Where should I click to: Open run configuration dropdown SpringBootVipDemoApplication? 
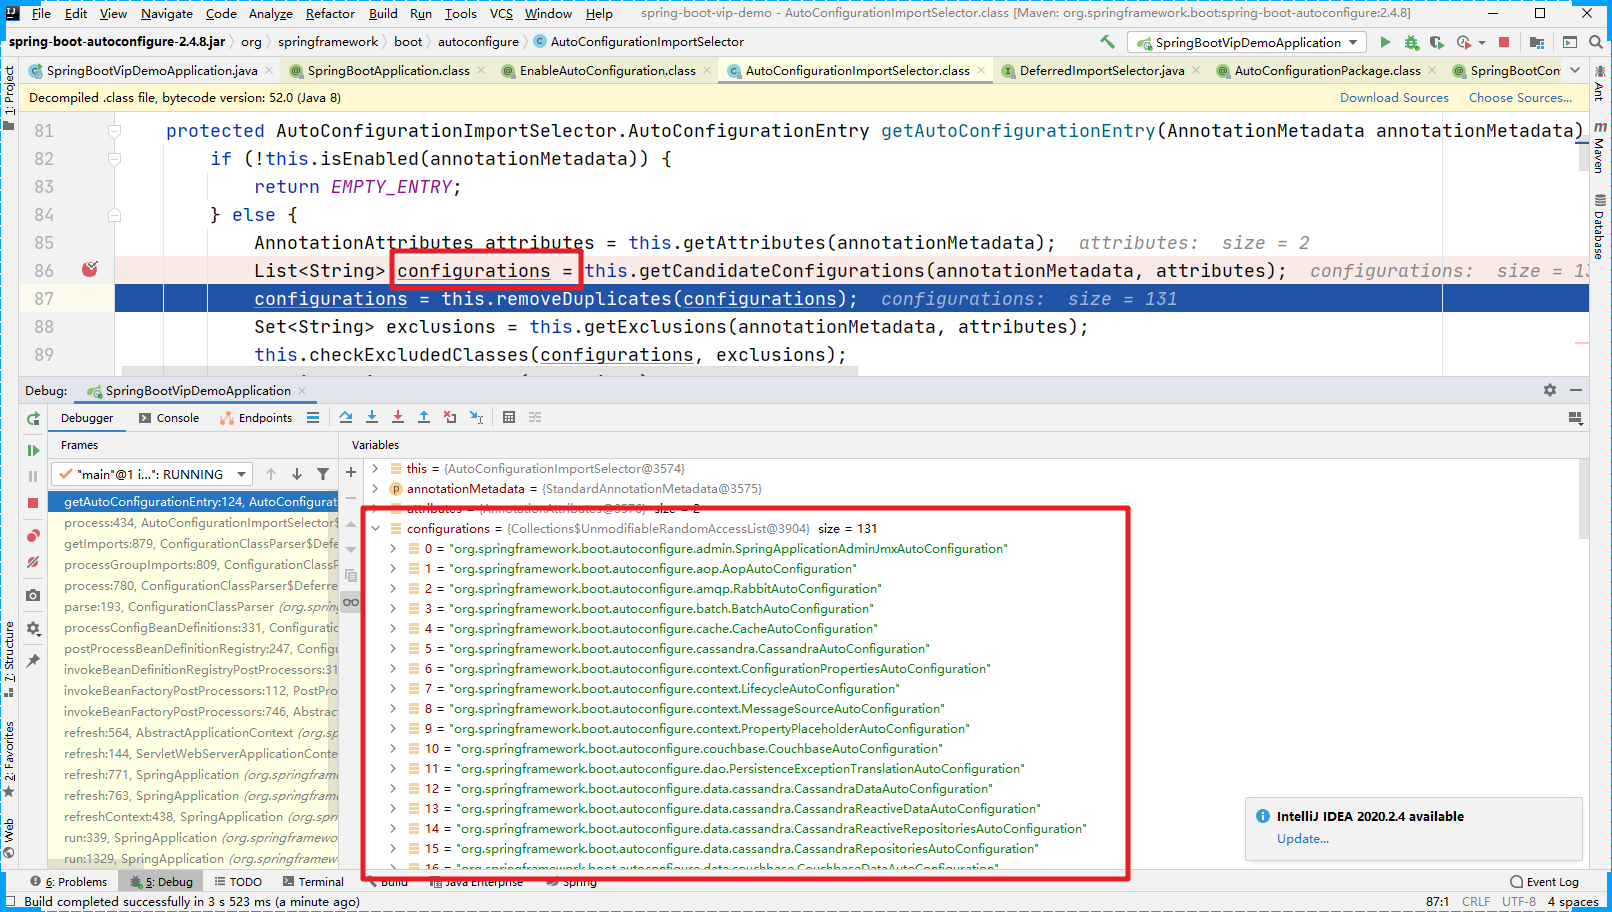pos(1247,42)
